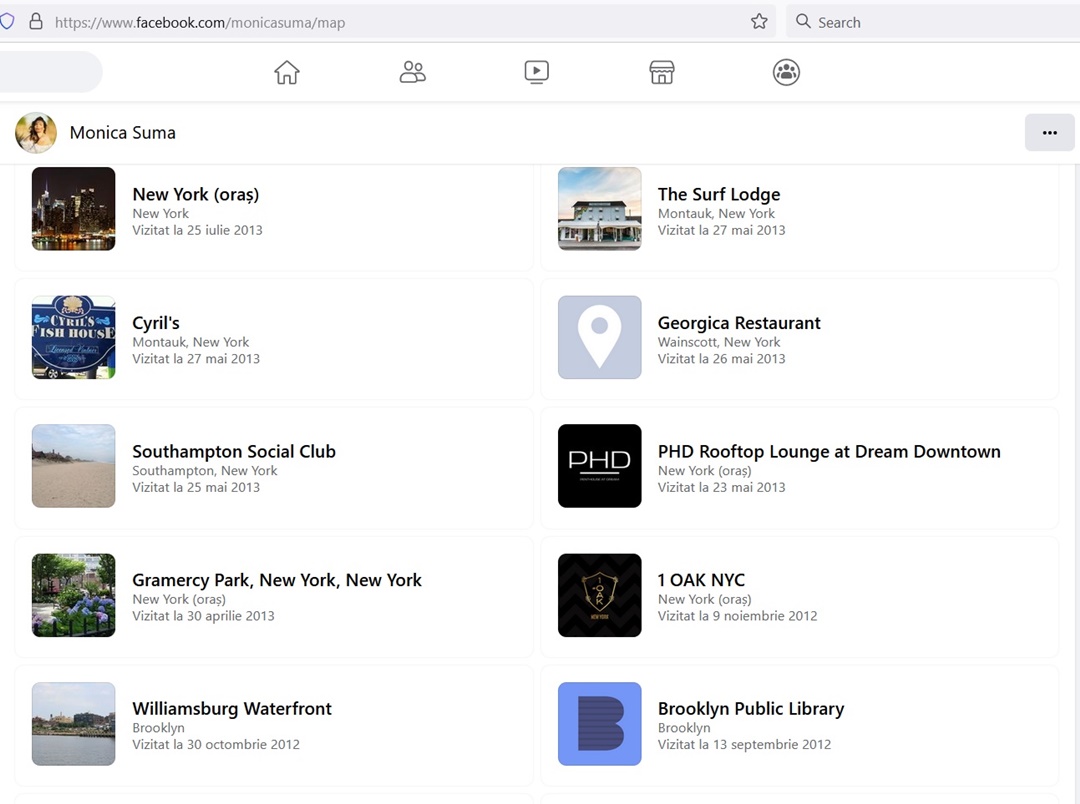Viewport: 1080px width, 804px height.
Task: Open the Marketplace icon
Action: 662,72
